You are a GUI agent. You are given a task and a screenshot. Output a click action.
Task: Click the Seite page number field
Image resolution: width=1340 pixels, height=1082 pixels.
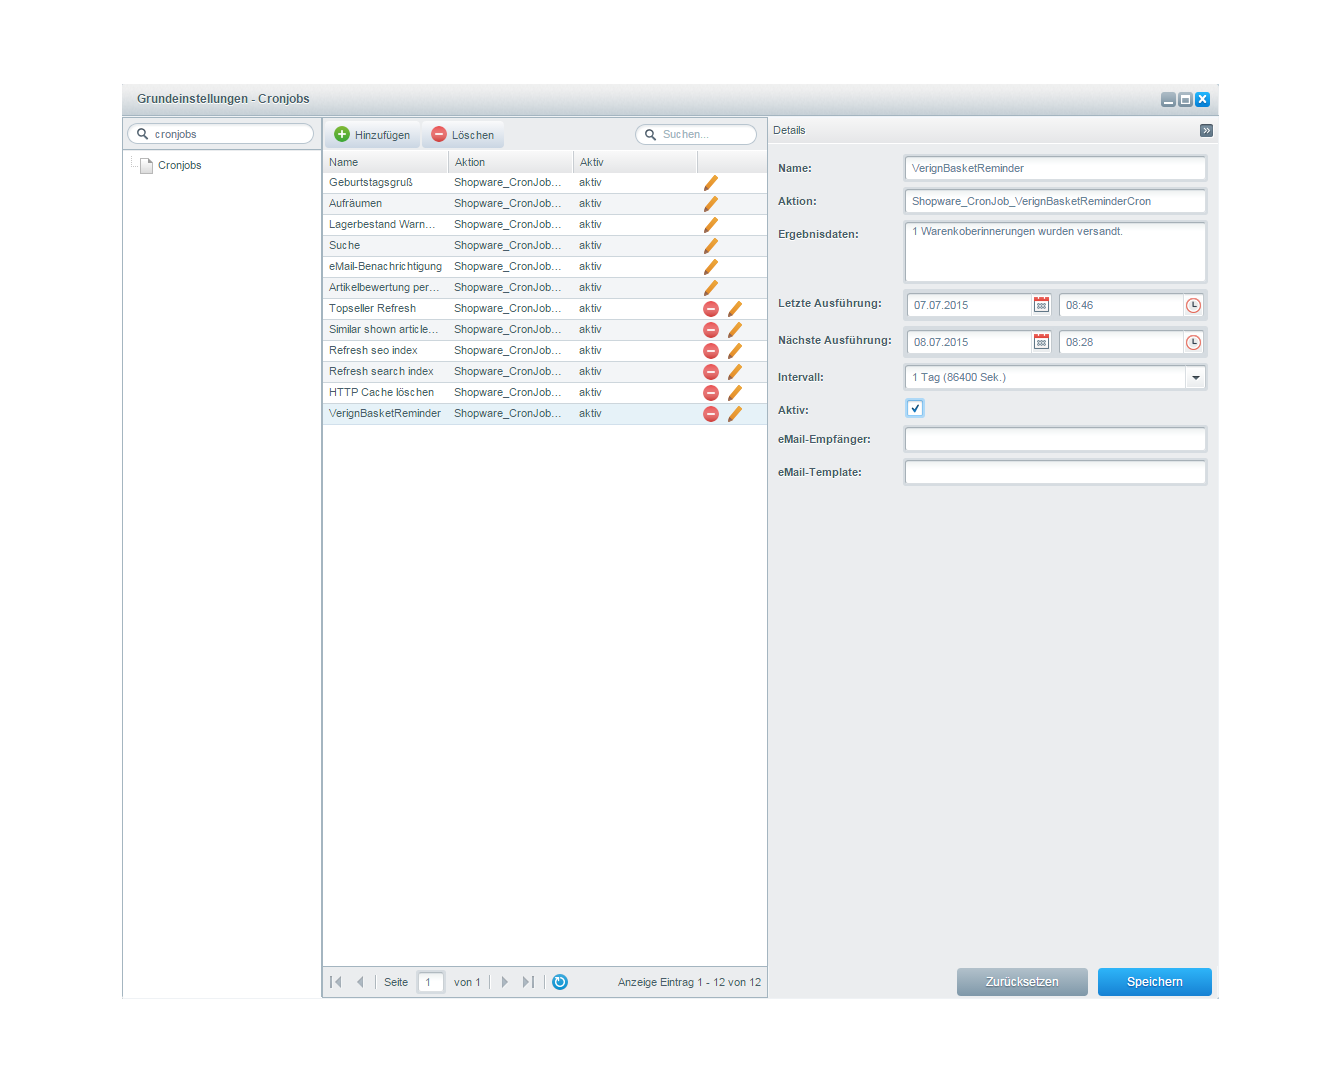coord(431,982)
